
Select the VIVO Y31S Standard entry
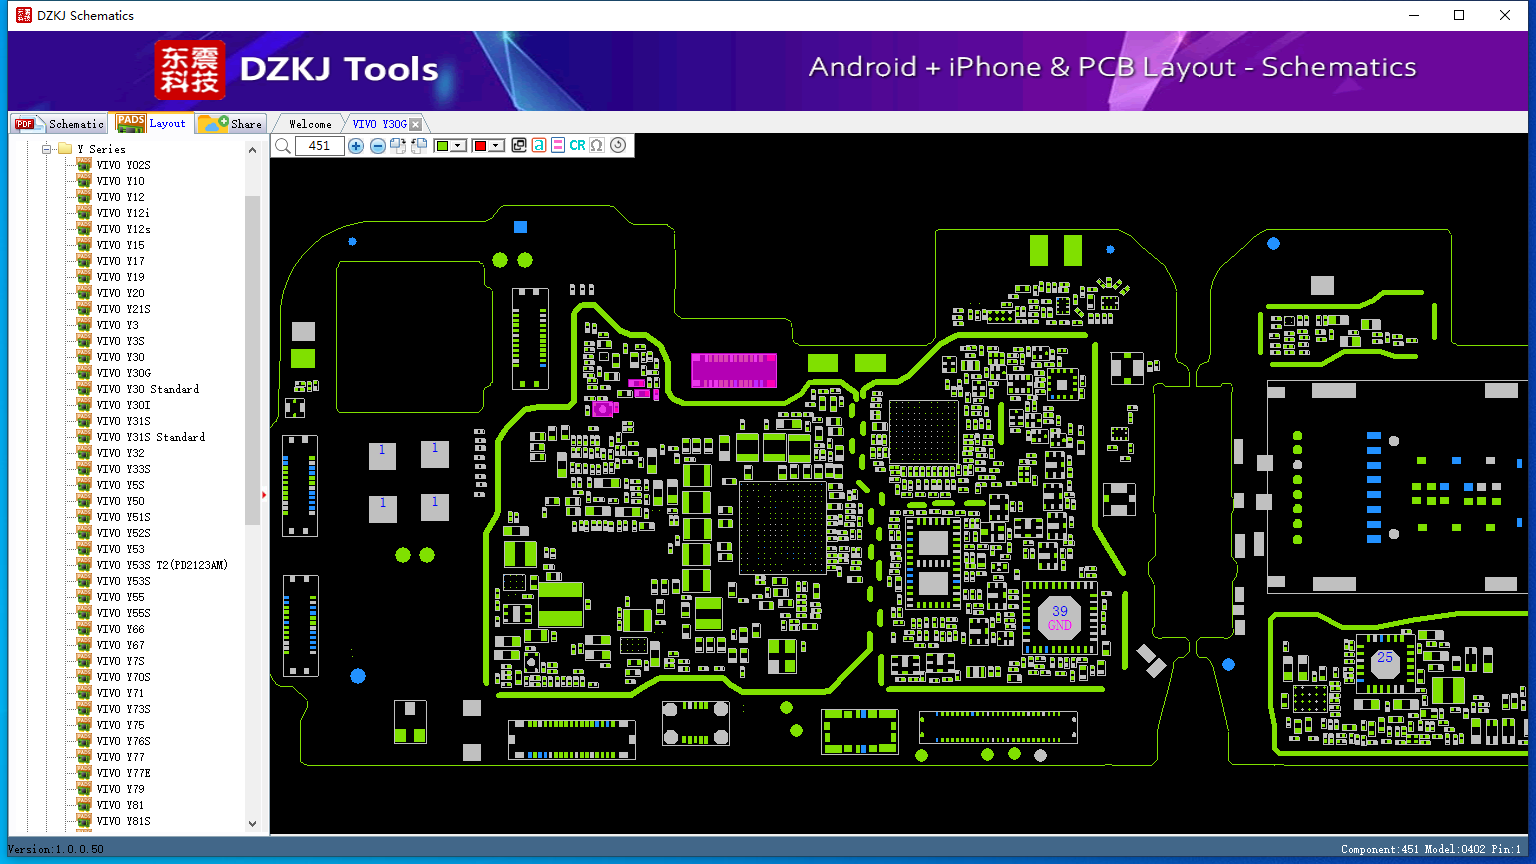pyautogui.click(x=150, y=437)
